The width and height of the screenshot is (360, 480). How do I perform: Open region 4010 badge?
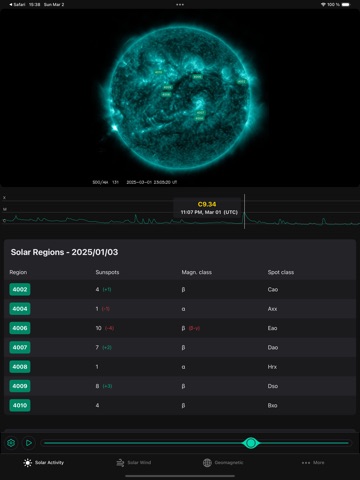[x=20, y=405]
